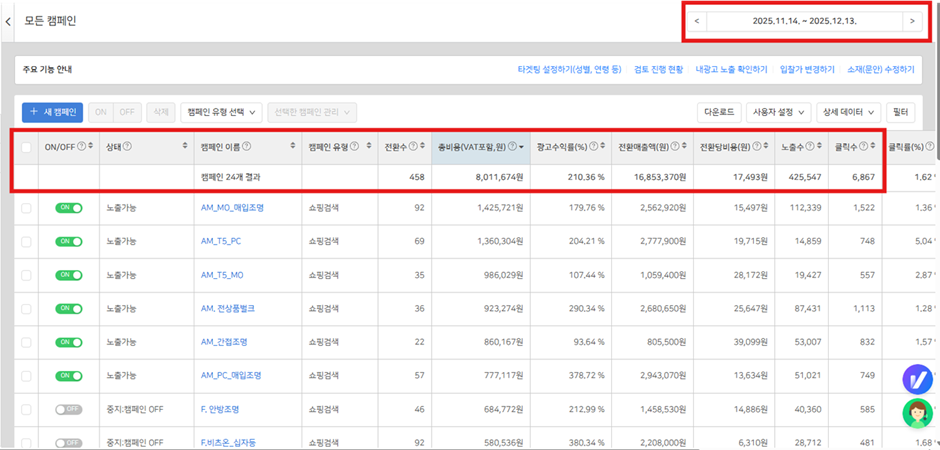Tick the checkbox for AM_간접조명 row
Image resolution: width=940 pixels, height=450 pixels.
point(26,343)
